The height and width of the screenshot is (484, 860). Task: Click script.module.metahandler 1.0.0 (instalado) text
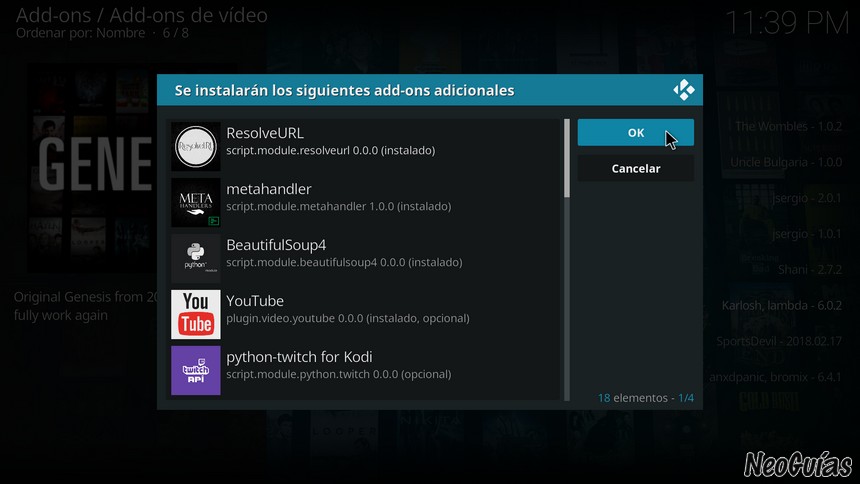click(339, 206)
